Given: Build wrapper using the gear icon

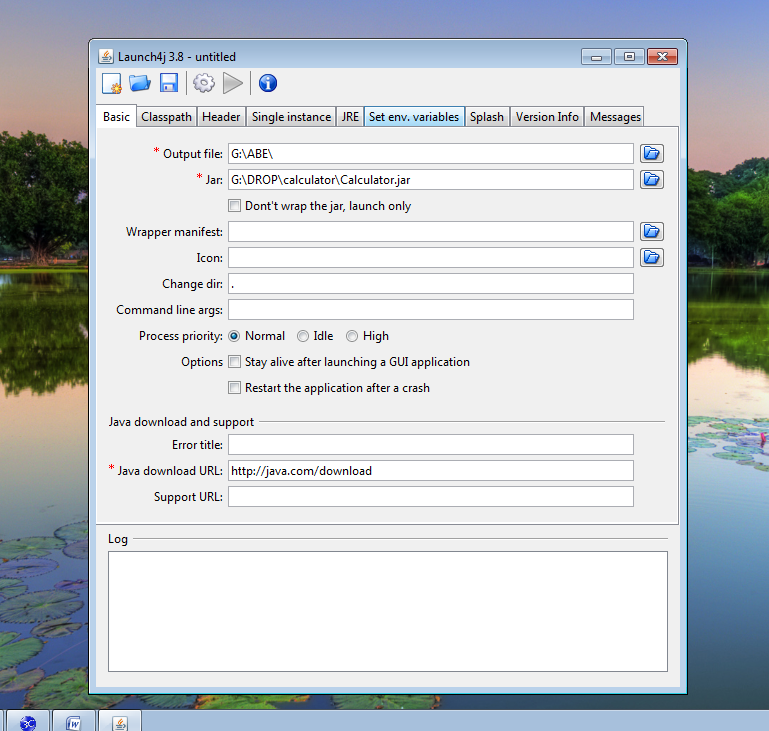Looking at the screenshot, I should (204, 83).
